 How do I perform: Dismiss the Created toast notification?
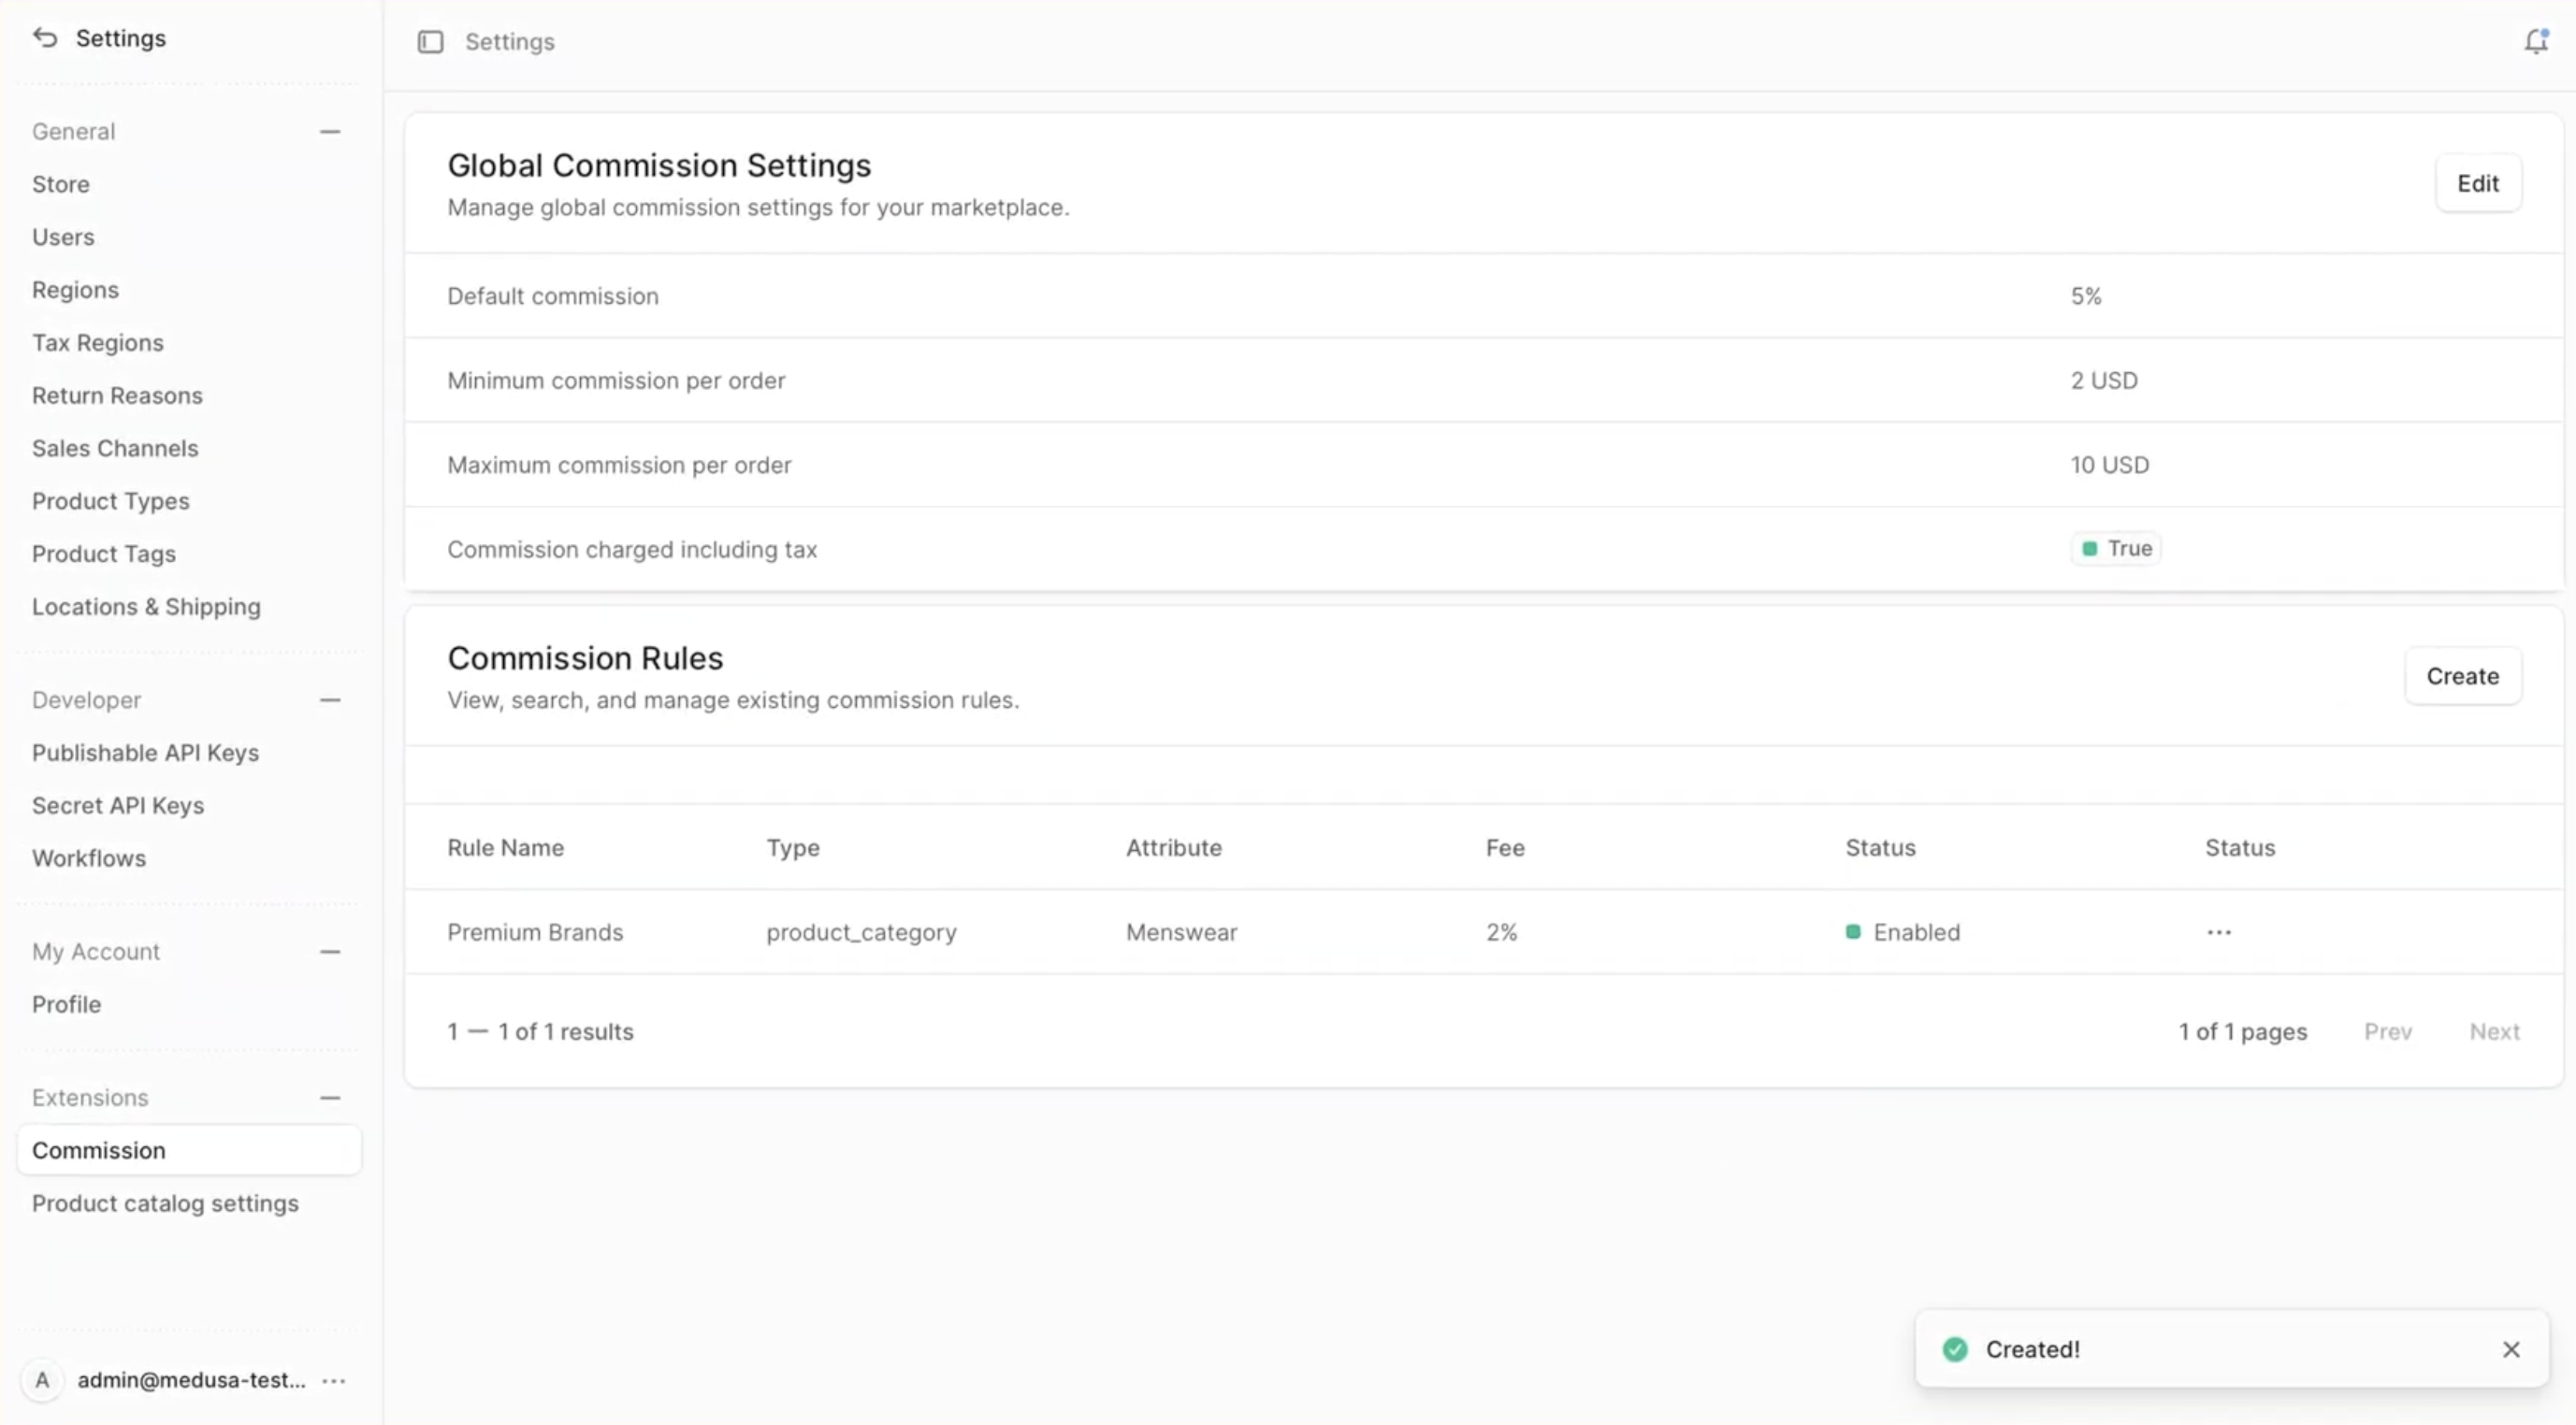[x=2510, y=1349]
